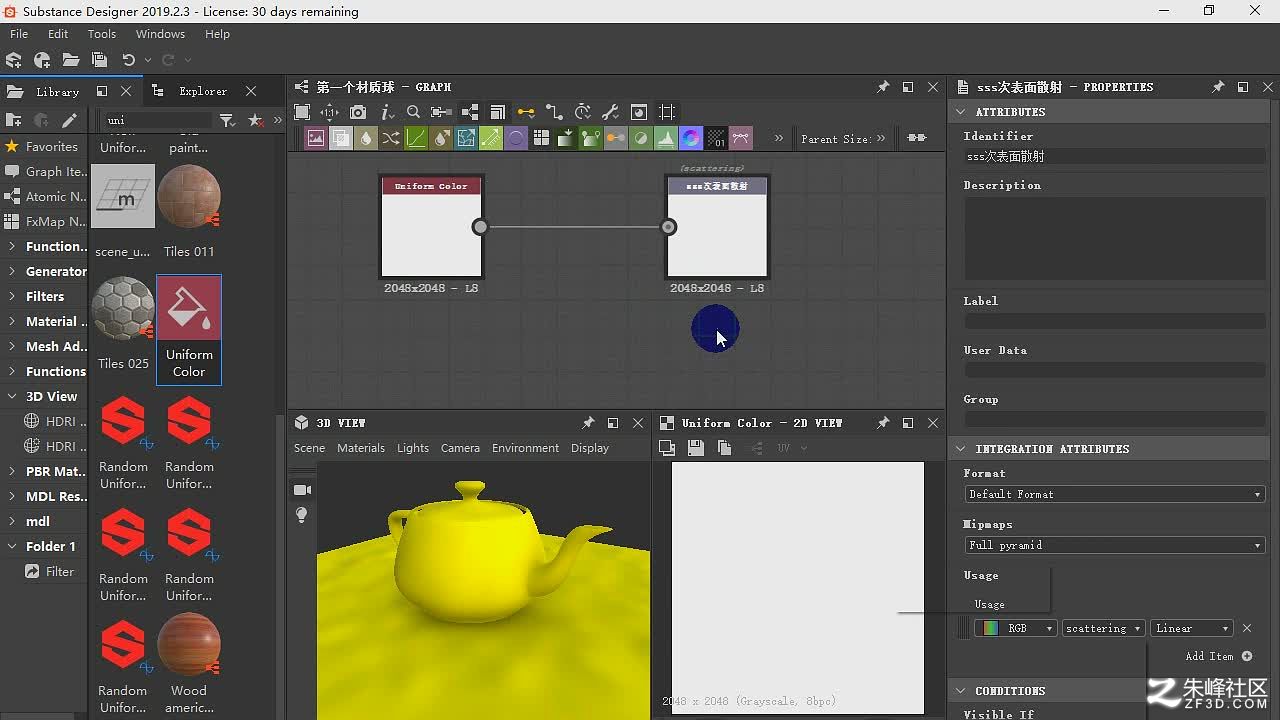Open the Materials menu in 3D View
Viewport: 1280px width, 720px height.
pos(361,448)
